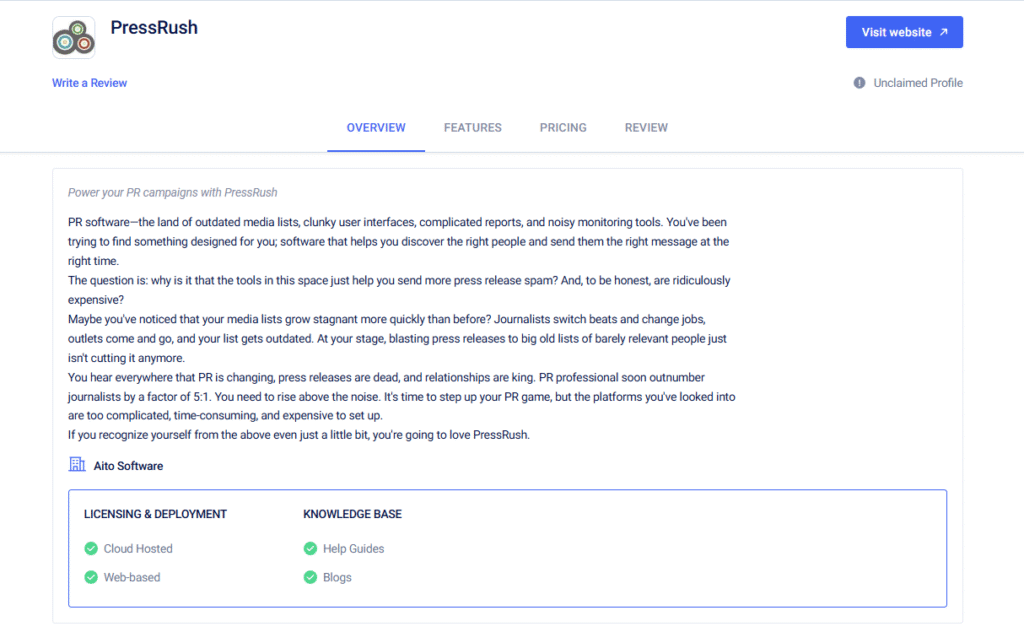
Task: Click the PressRush gears logo
Action: (74, 37)
